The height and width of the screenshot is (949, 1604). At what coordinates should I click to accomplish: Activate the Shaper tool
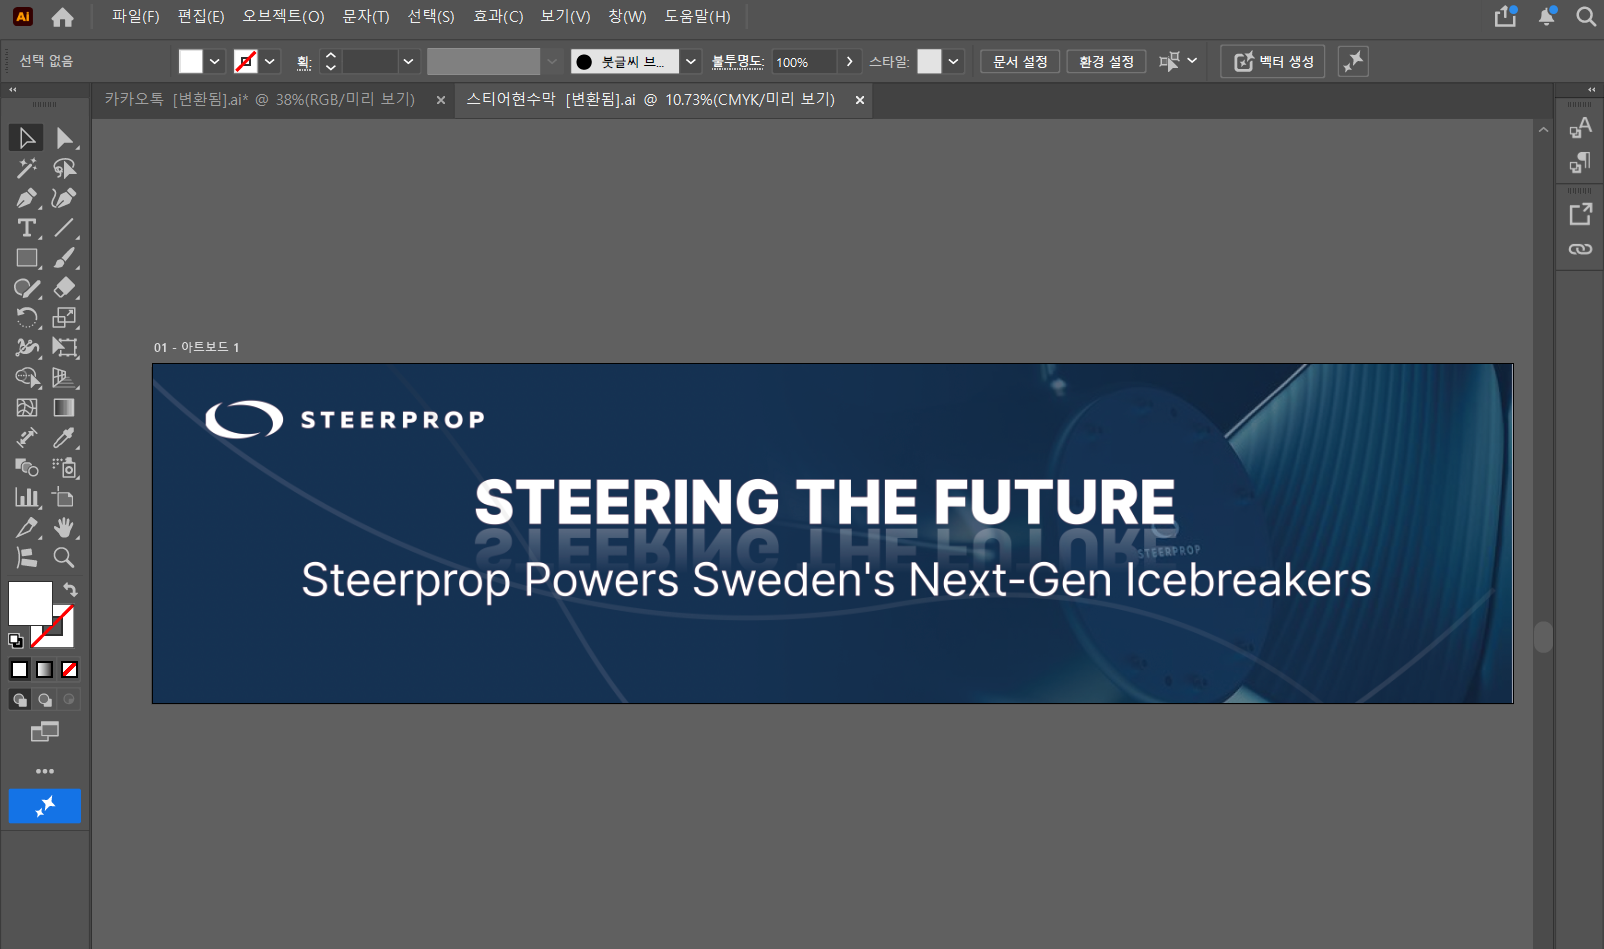[27, 288]
